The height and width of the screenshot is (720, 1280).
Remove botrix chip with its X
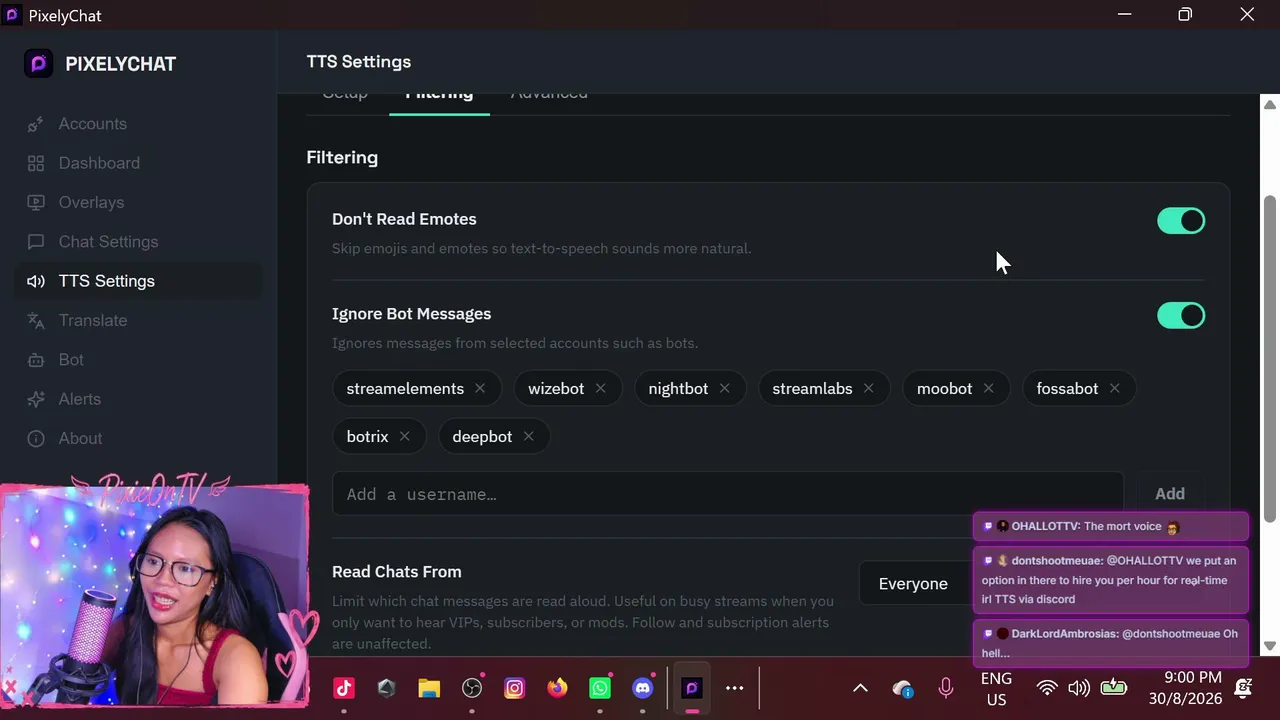coord(404,436)
